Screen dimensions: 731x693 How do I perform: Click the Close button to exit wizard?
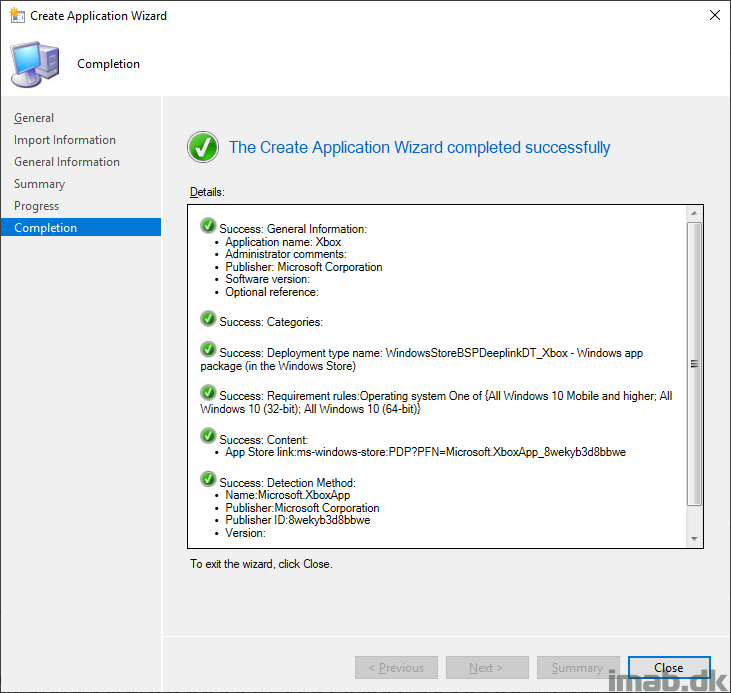coord(669,667)
